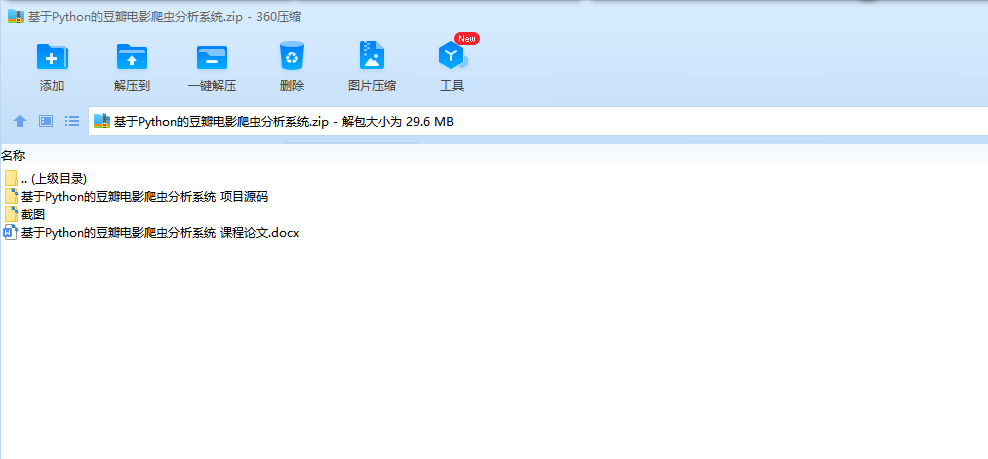Click the 工具 toolbar label
This screenshot has height=459, width=988.
tap(452, 86)
